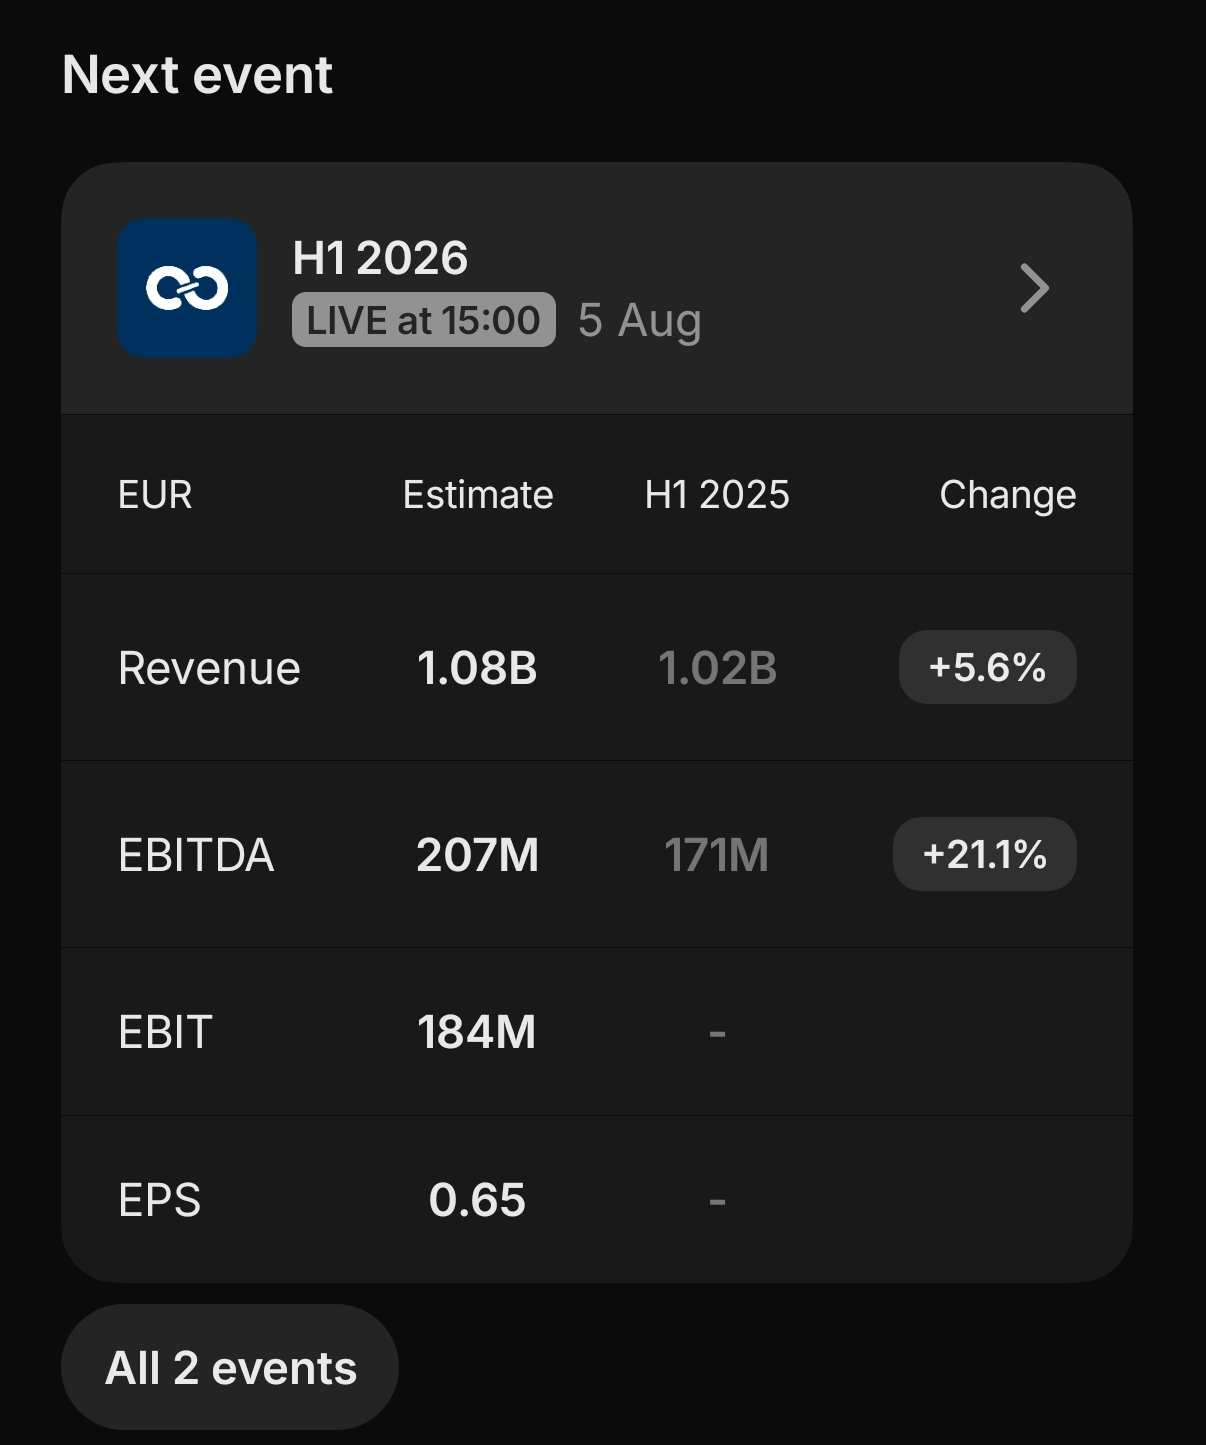
Task: Tap the Estimate column header
Action: click(478, 495)
